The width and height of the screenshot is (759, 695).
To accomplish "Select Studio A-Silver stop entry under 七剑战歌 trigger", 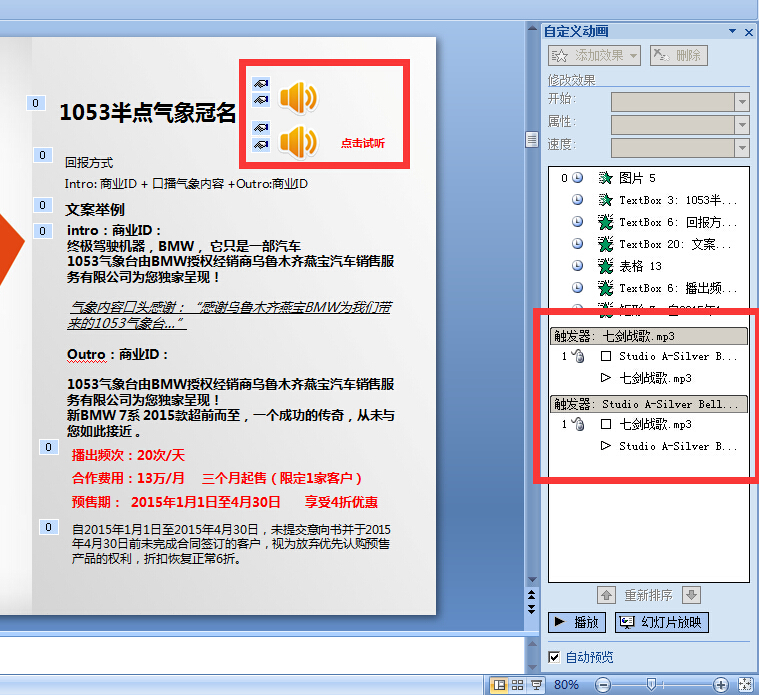I will point(649,356).
